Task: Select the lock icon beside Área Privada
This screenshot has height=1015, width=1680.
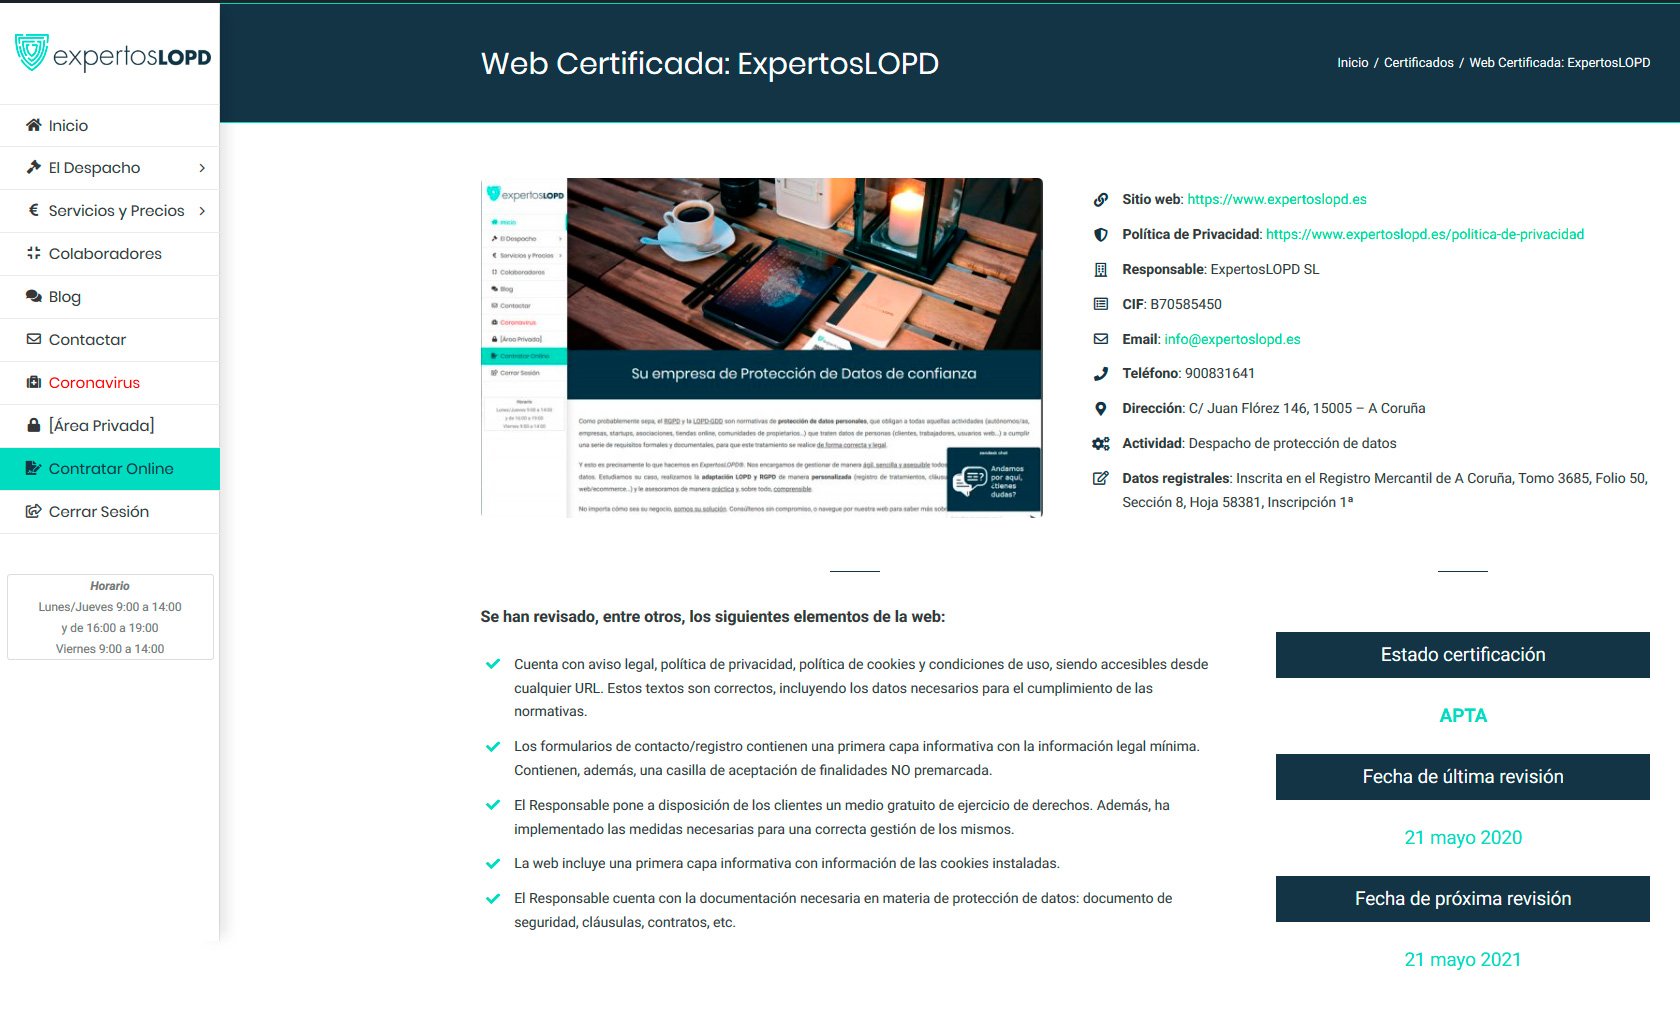Action: tap(32, 425)
